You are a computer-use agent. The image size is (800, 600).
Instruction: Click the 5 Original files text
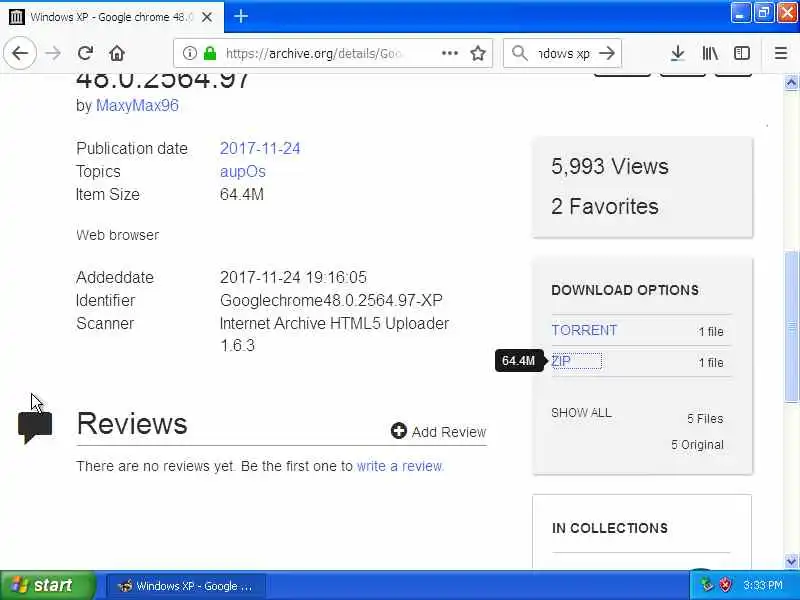tap(697, 445)
